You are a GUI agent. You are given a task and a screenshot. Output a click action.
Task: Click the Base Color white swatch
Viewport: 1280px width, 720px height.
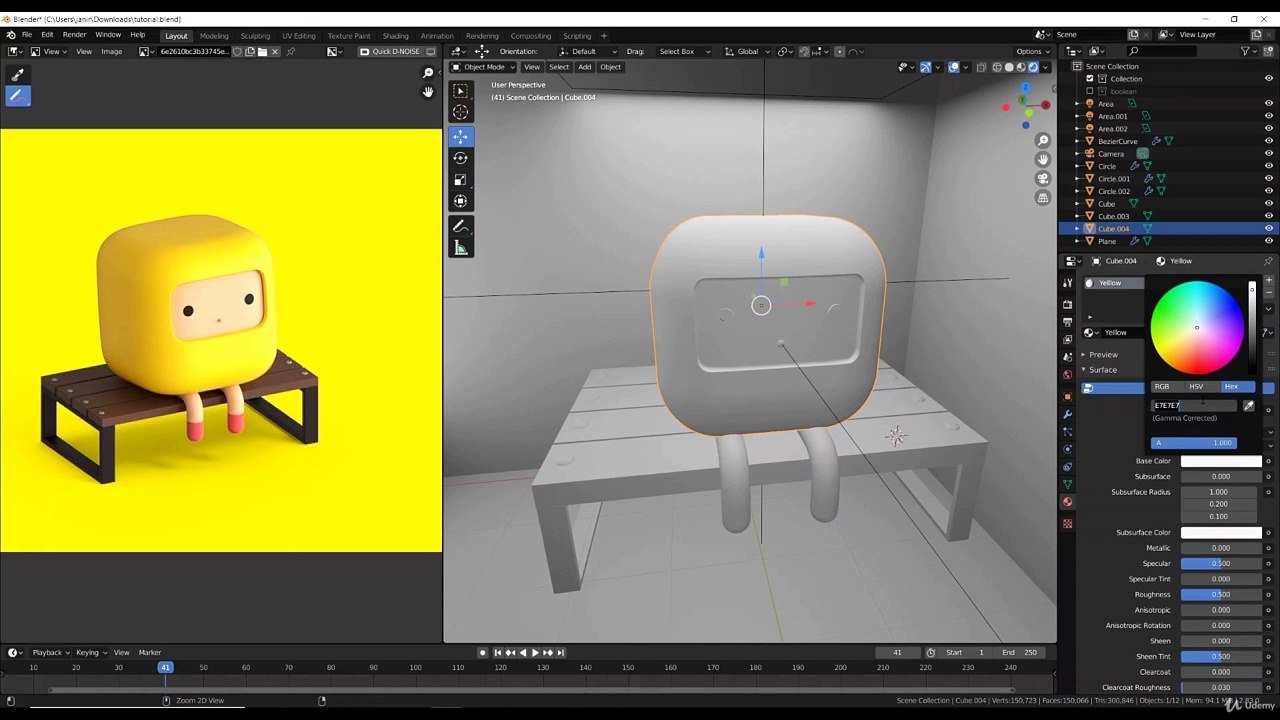(1221, 461)
